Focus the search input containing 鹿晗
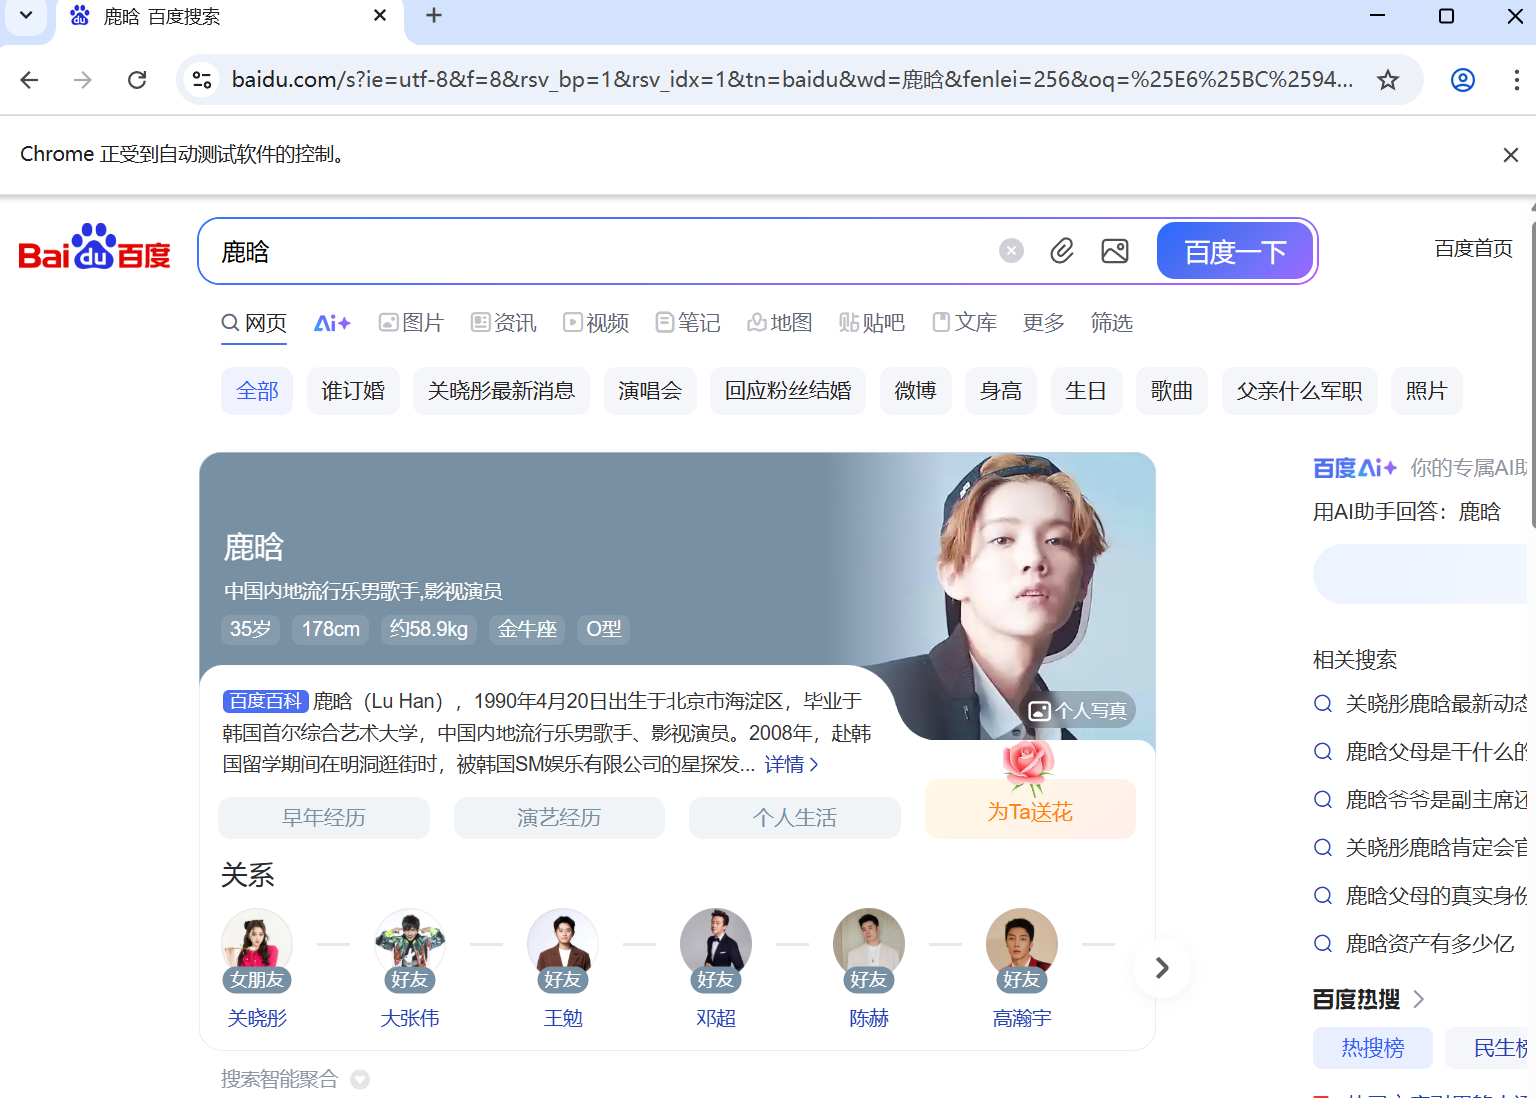1536x1098 pixels. [x=600, y=251]
